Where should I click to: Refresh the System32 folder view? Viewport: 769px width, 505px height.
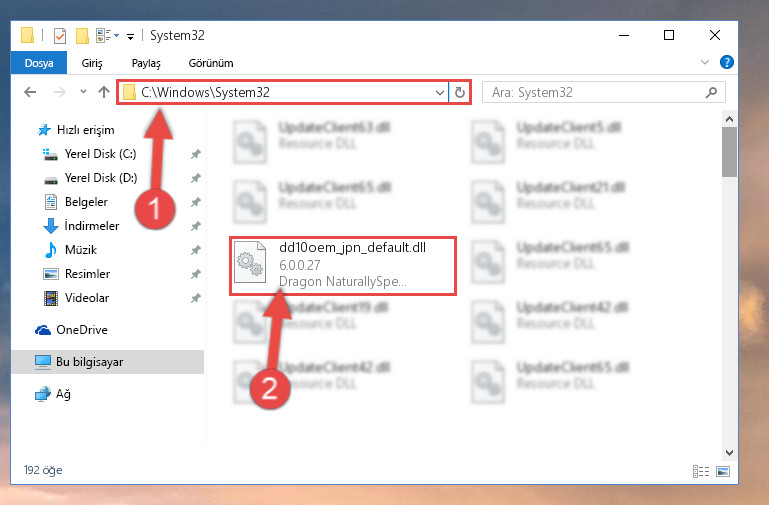coord(460,92)
